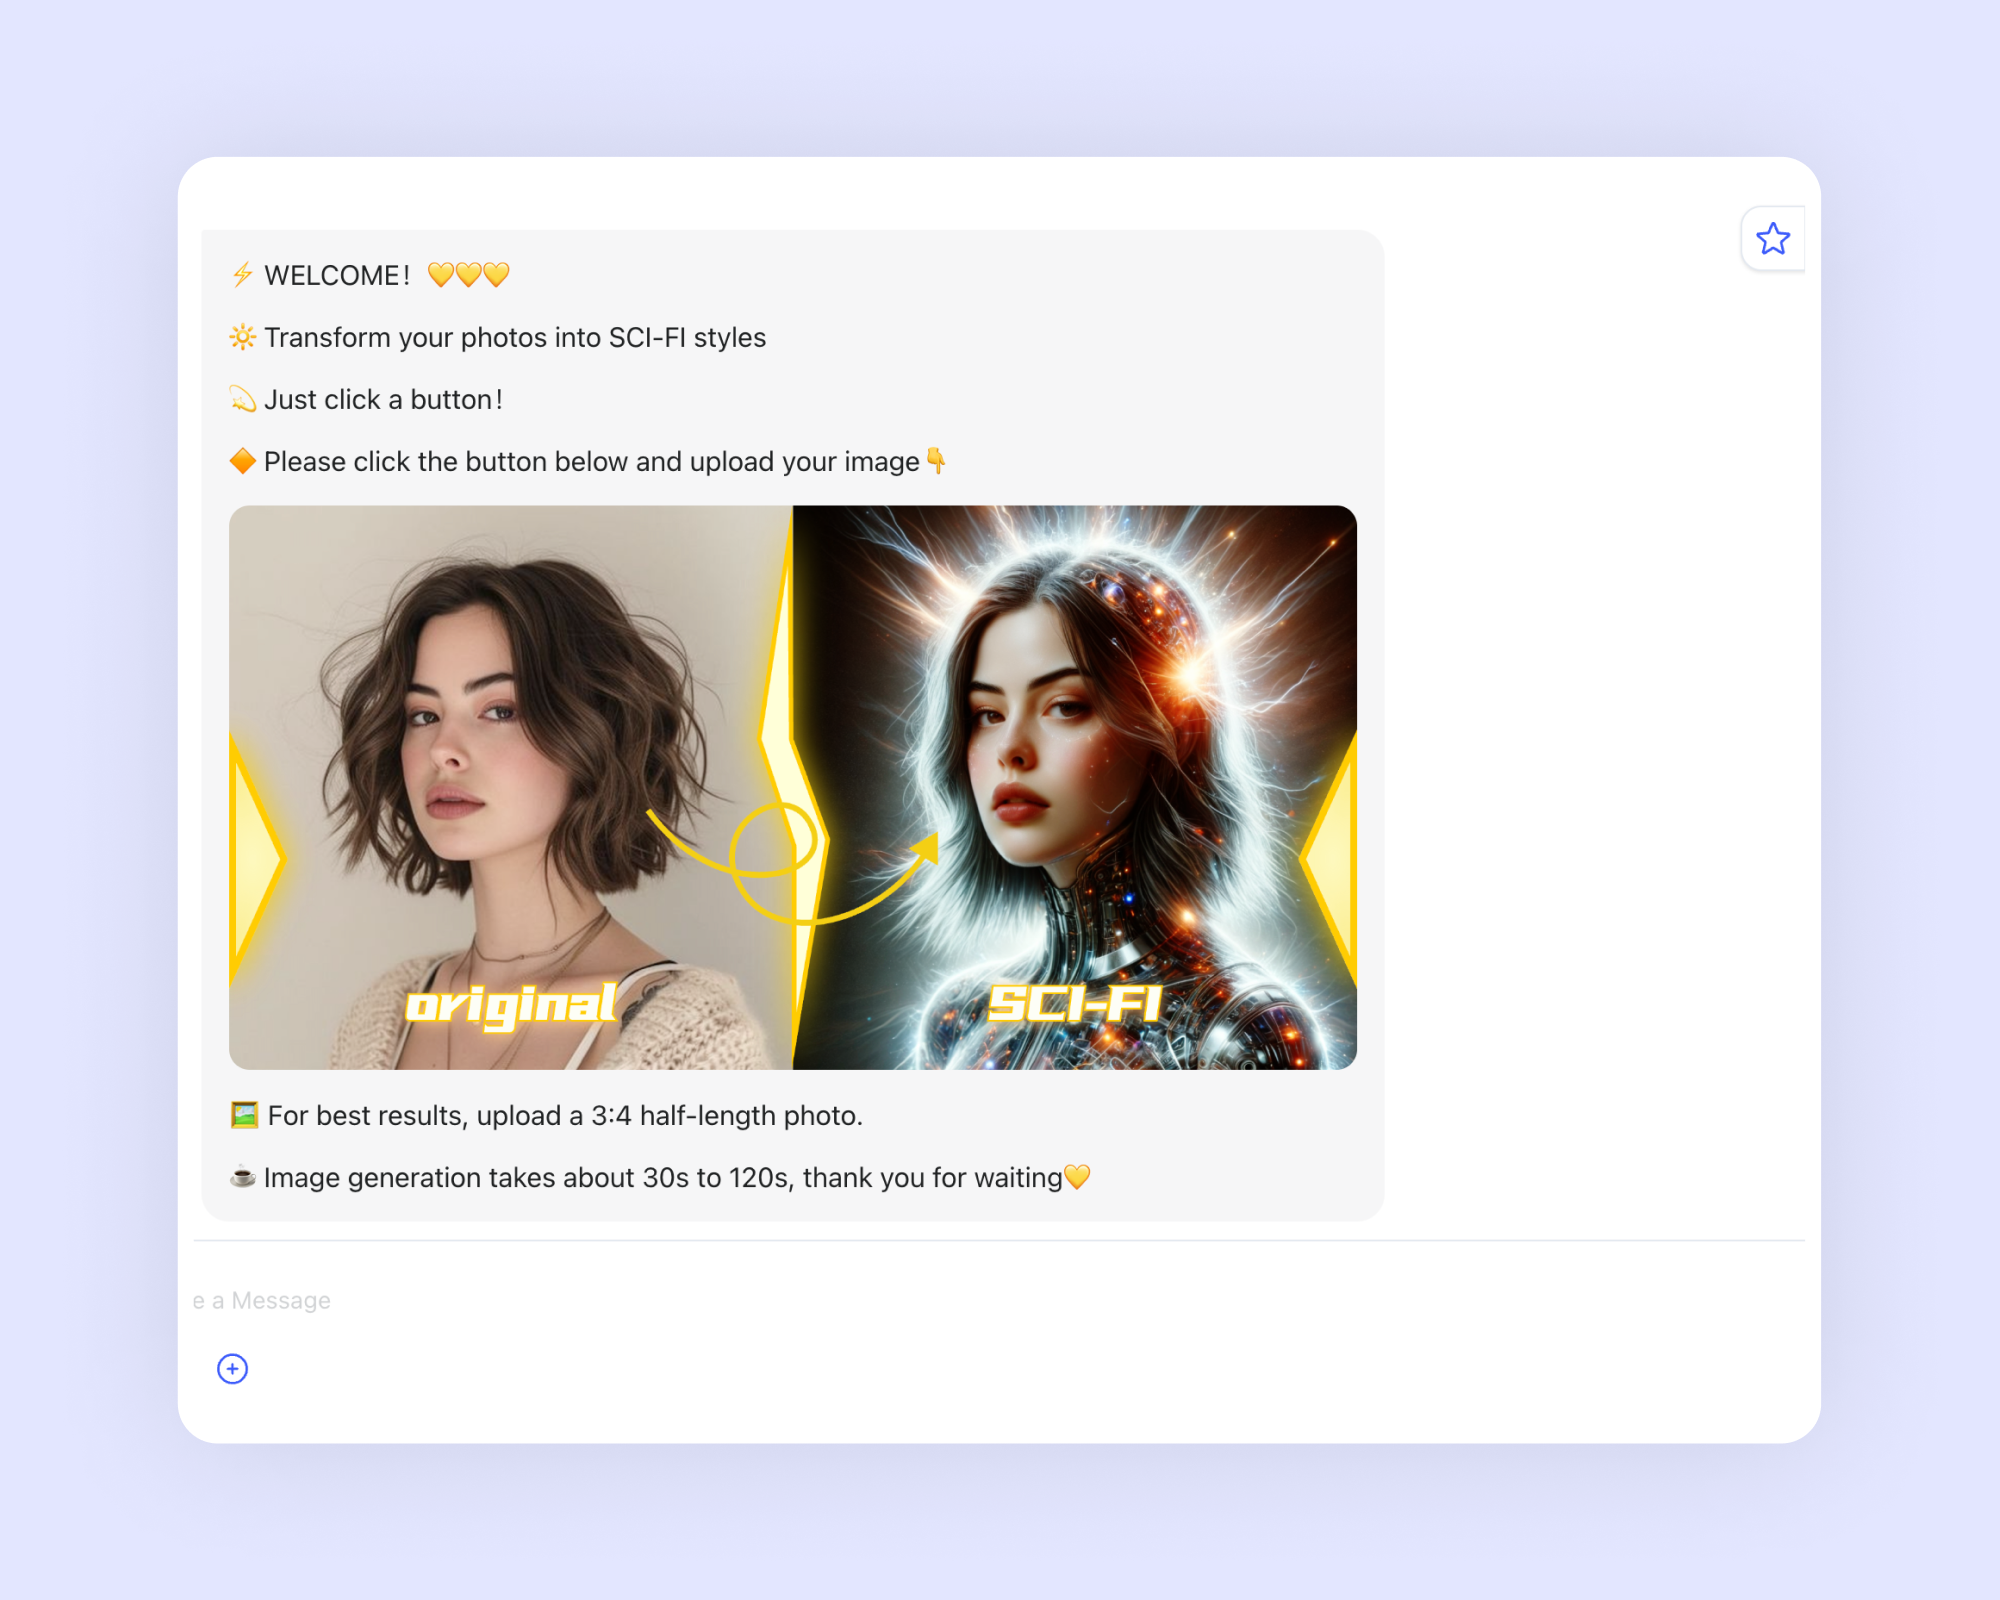
Task: Click the picture frame emoji
Action: pyautogui.click(x=244, y=1115)
